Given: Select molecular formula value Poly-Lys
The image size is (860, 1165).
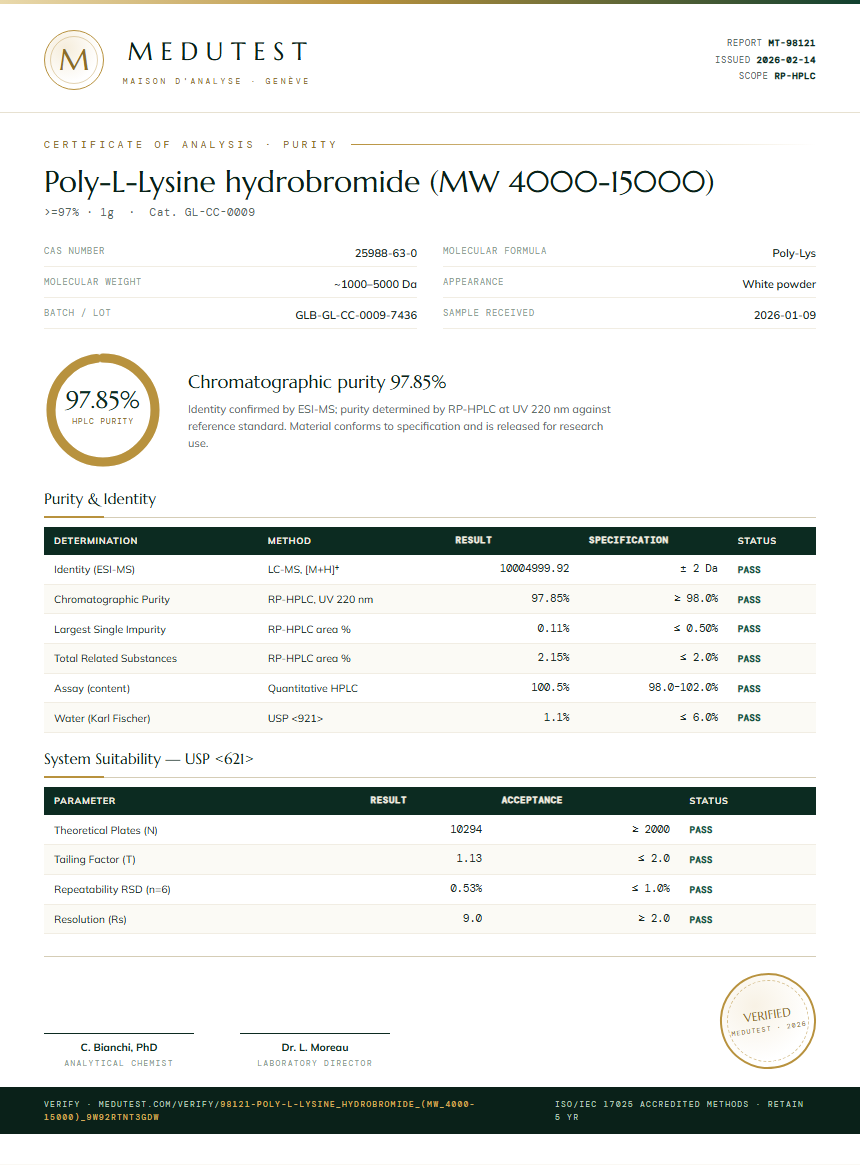Looking at the screenshot, I should [x=794, y=253].
